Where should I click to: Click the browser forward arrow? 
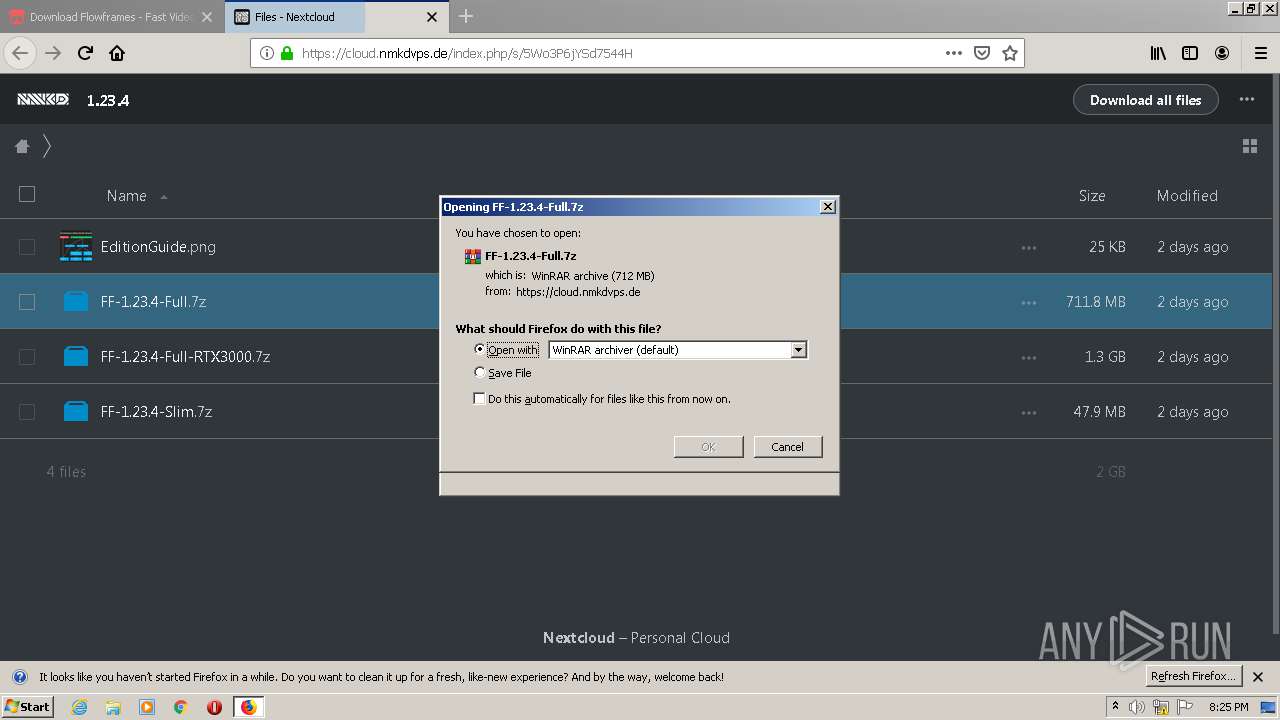tap(53, 53)
